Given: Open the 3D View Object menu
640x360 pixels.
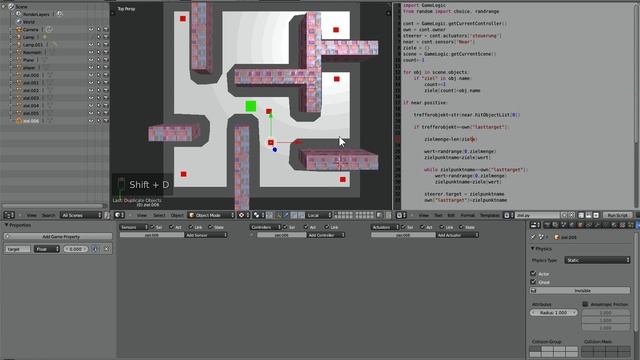Looking at the screenshot, I should [x=177, y=215].
